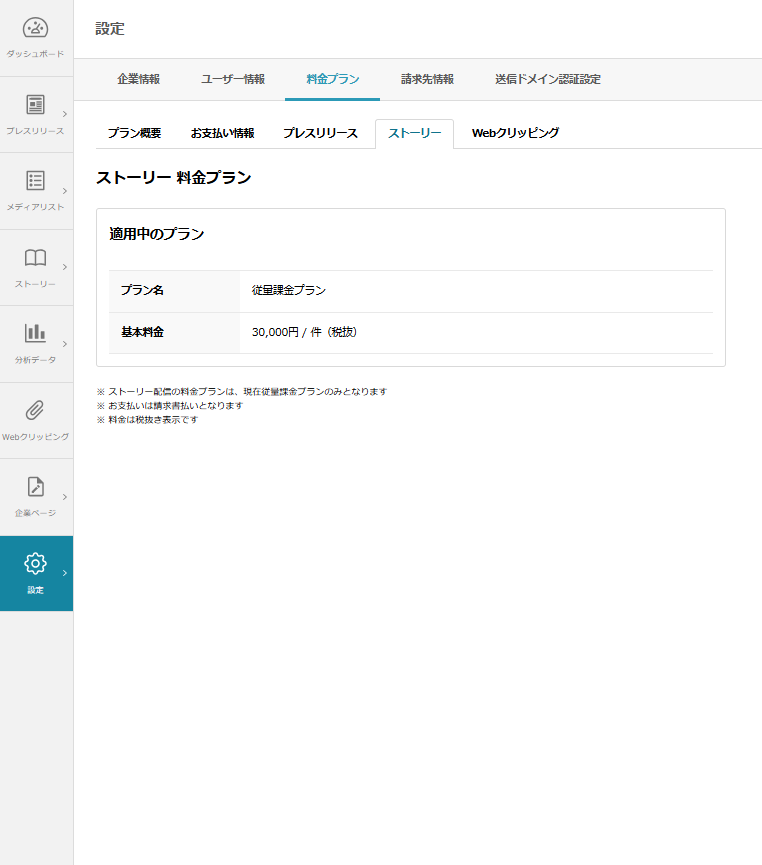Switch to the 企業情報 tab
The height and width of the screenshot is (865, 762).
[138, 79]
